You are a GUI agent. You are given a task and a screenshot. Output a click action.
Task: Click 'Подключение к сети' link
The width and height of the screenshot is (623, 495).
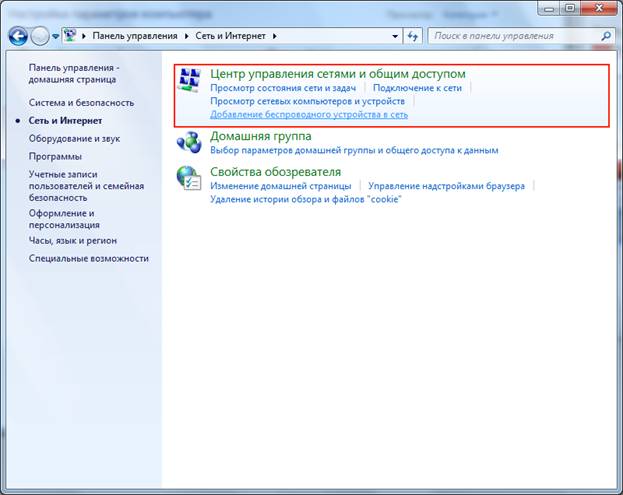pos(418,88)
